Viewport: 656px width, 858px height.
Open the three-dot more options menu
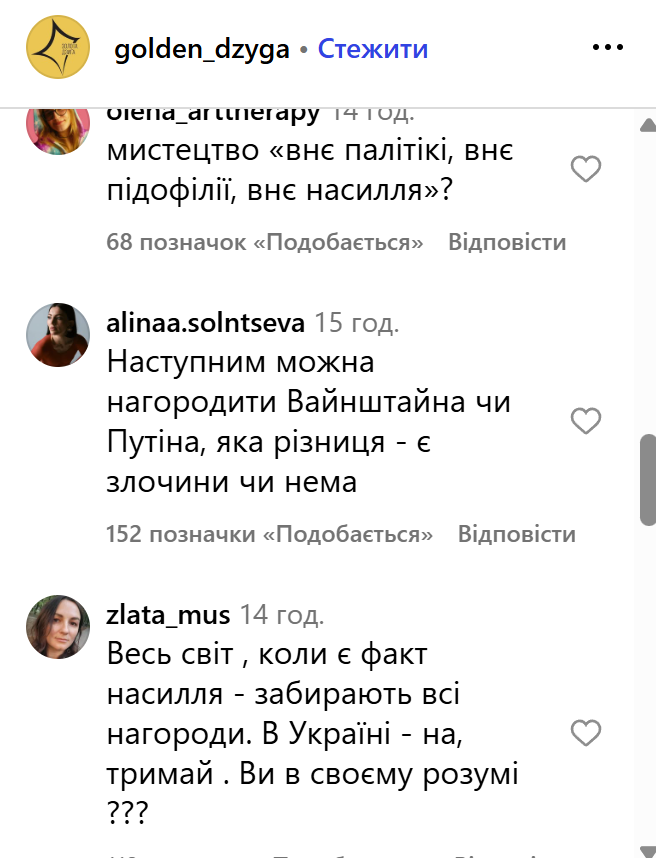pyautogui.click(x=608, y=48)
